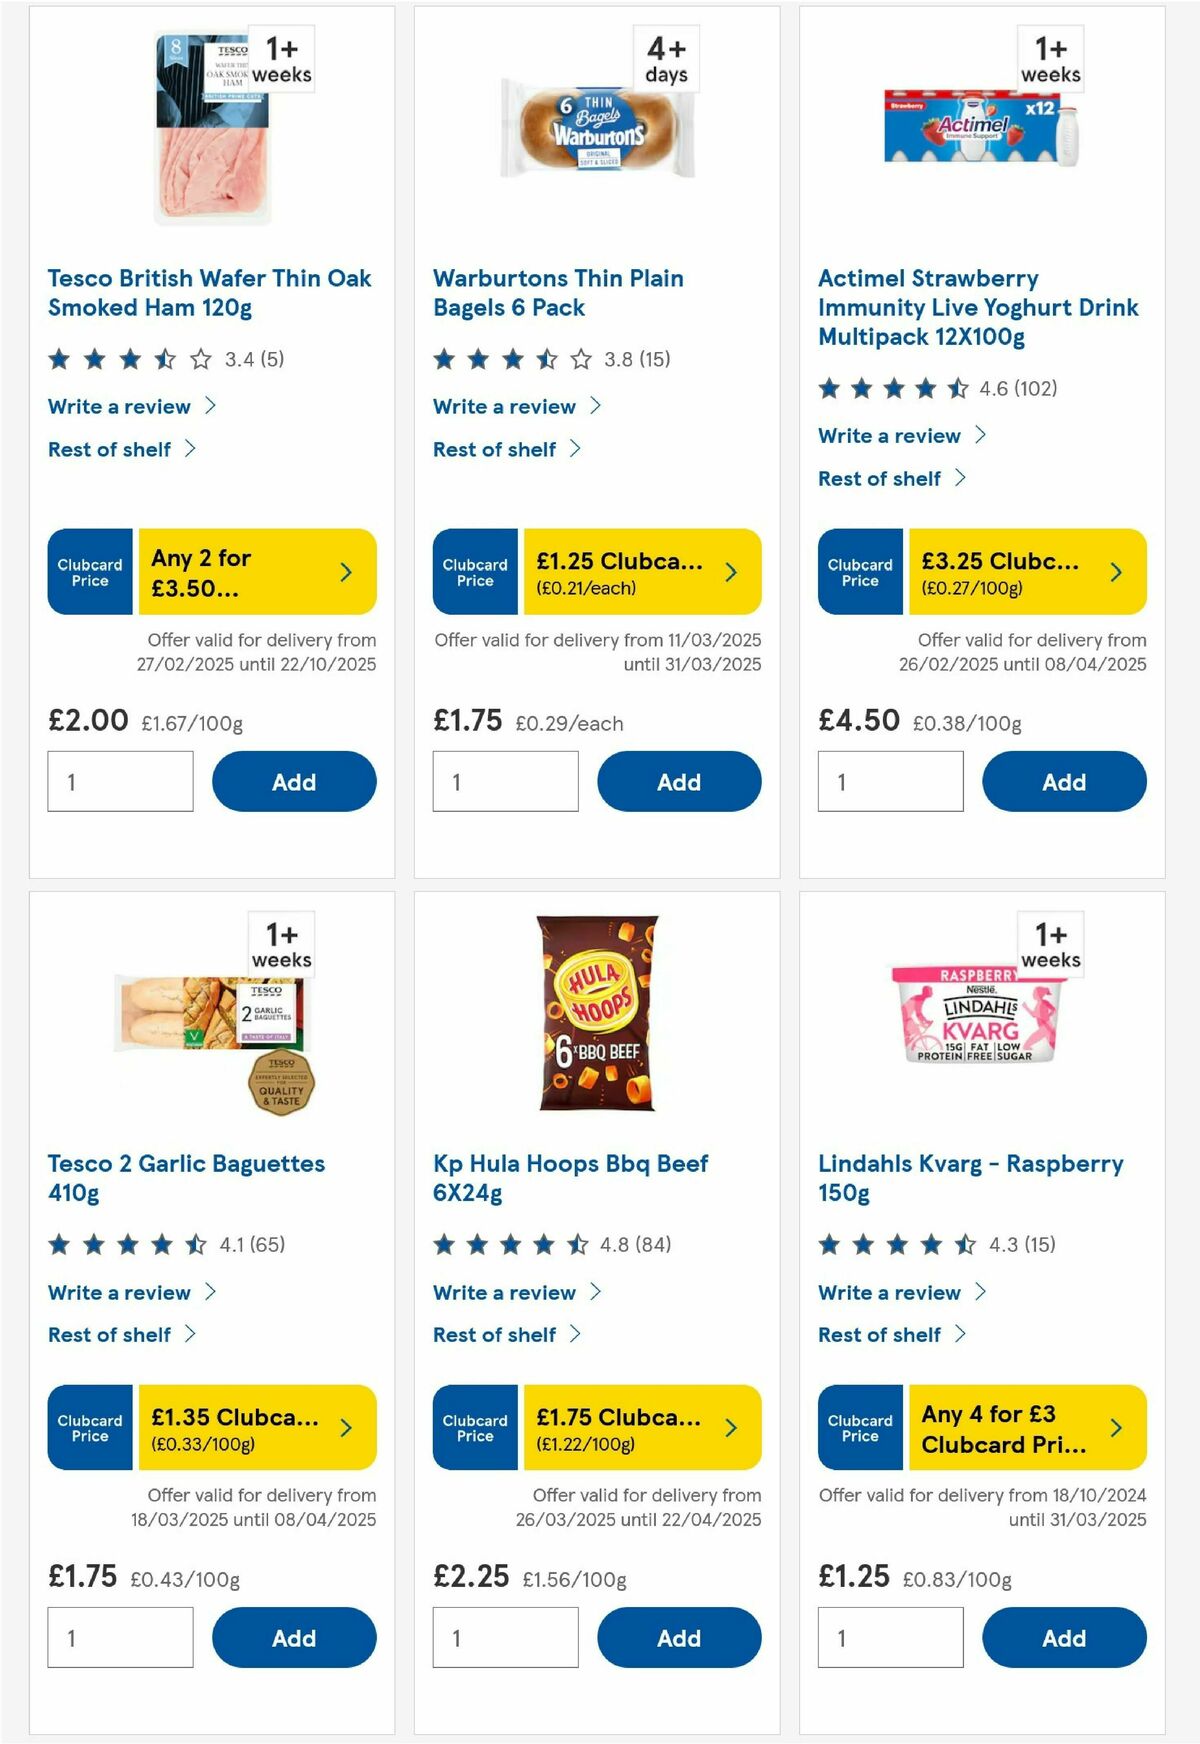The width and height of the screenshot is (1200, 1744).
Task: Expand Rest of shelf for Warburtons Bagels
Action: [495, 449]
